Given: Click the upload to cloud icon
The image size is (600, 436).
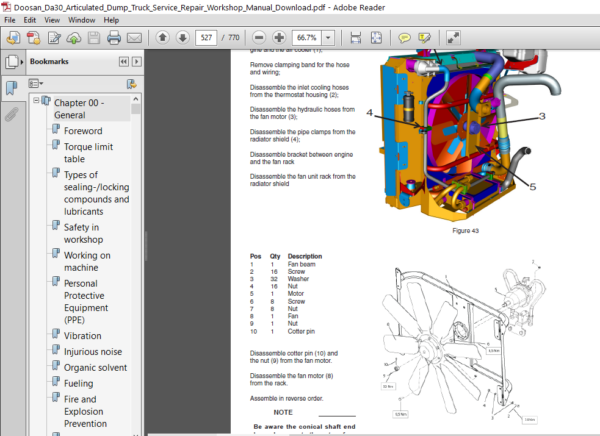Looking at the screenshot, I should tap(74, 38).
